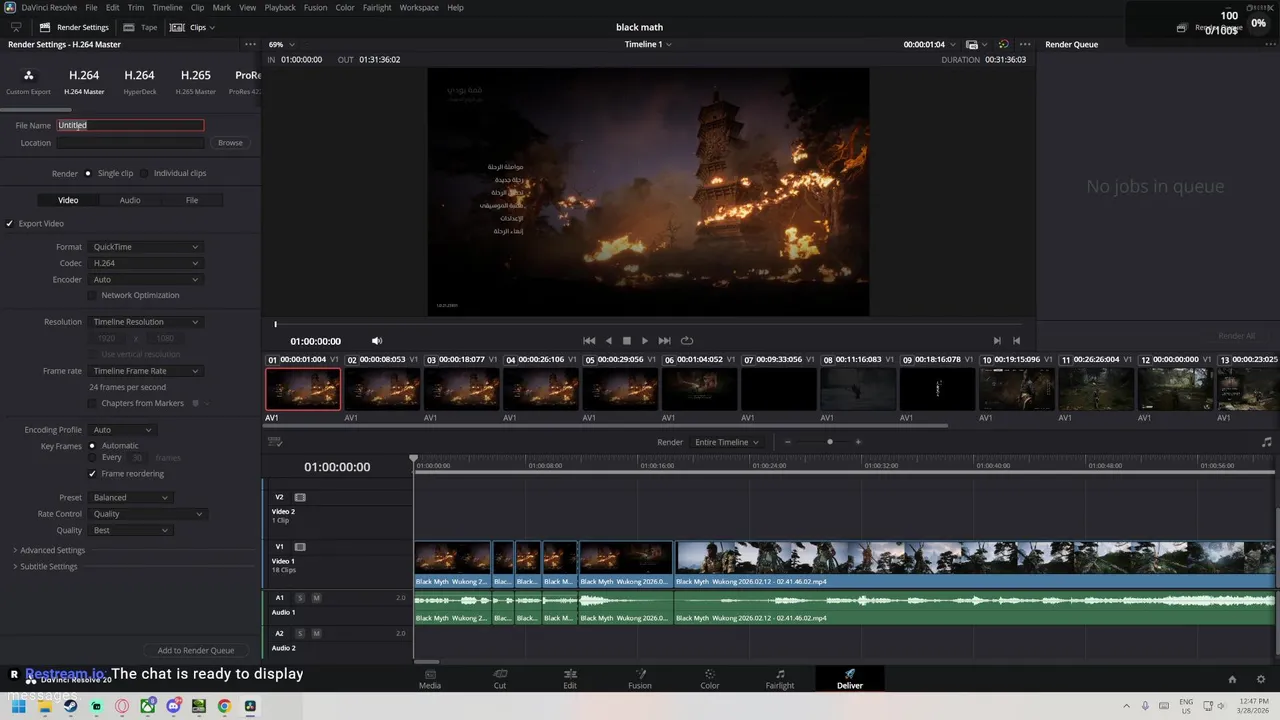
Task: Open the Encoder dropdown
Action: [x=145, y=280]
